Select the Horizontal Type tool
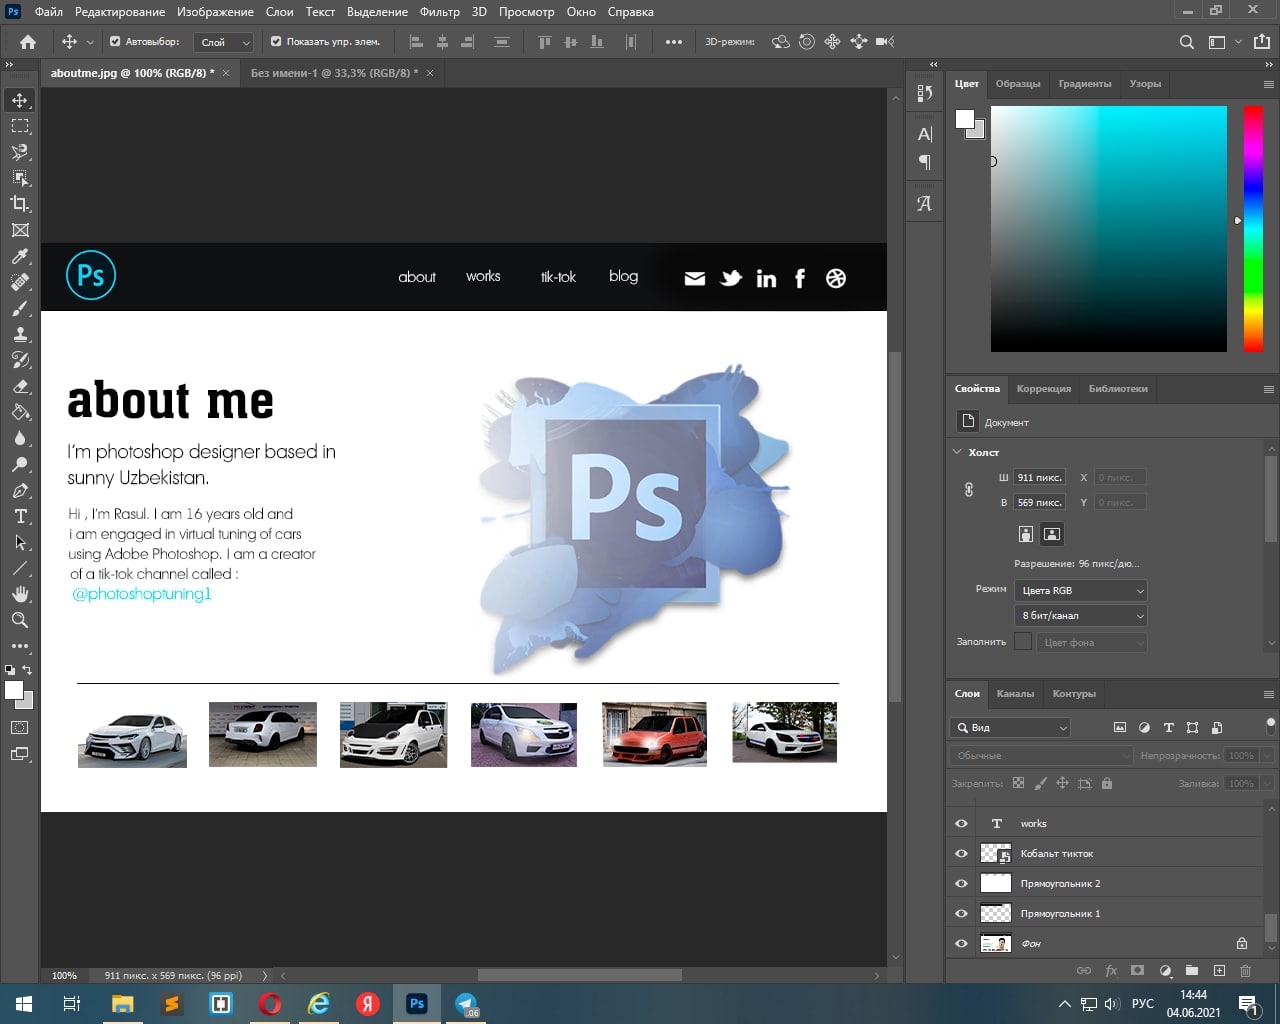The height and width of the screenshot is (1024, 1280). [x=20, y=516]
